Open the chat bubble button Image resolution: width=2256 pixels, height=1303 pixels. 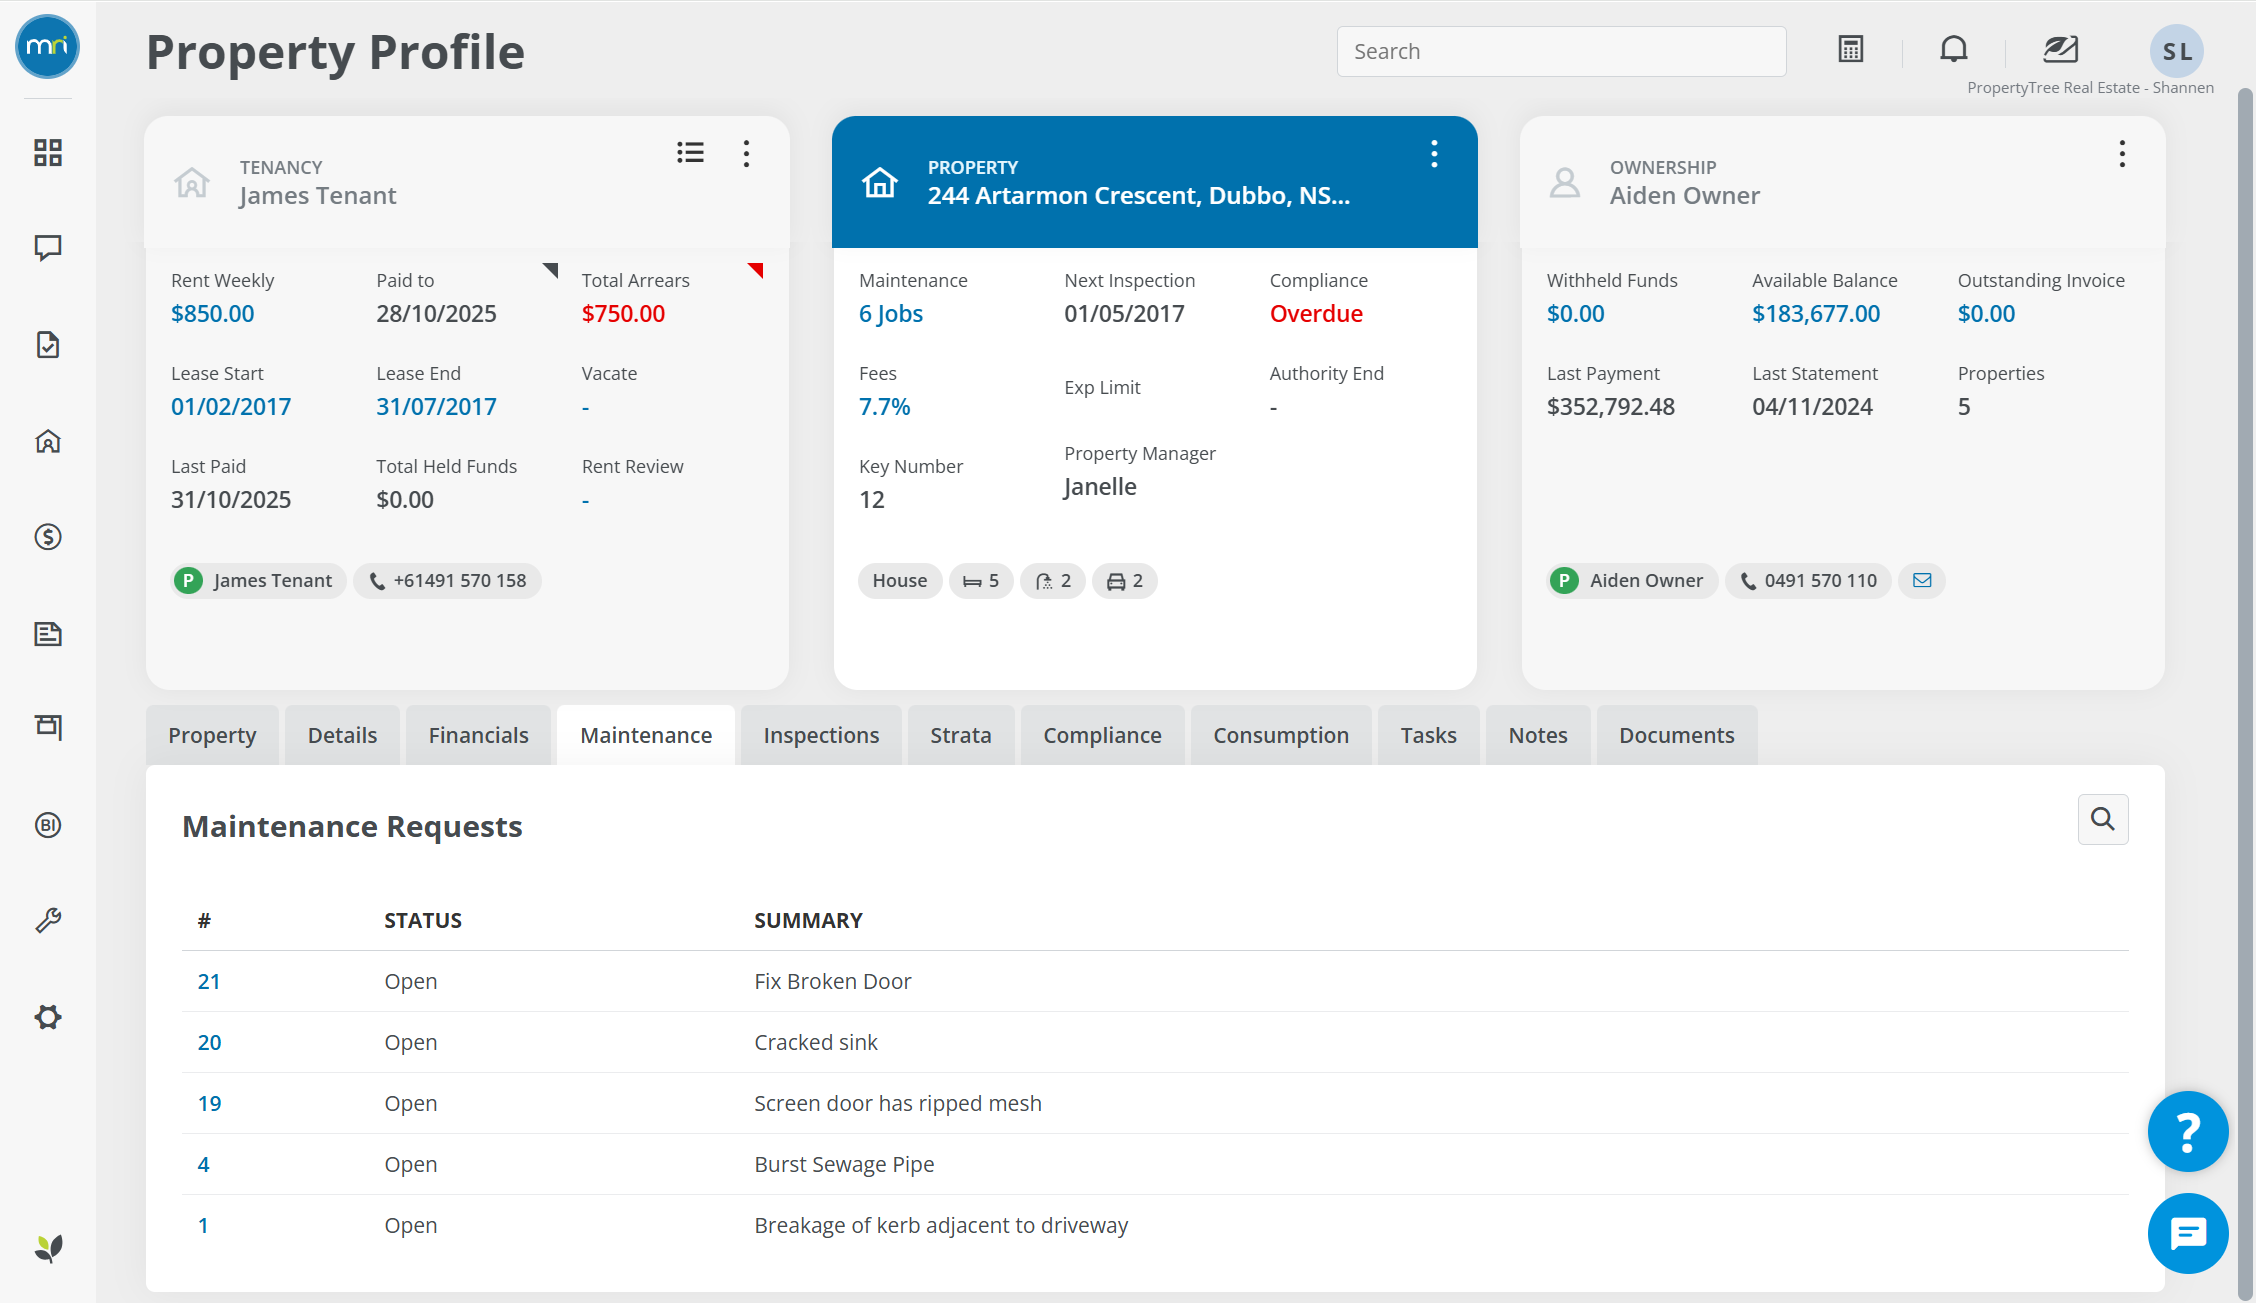[2188, 1234]
